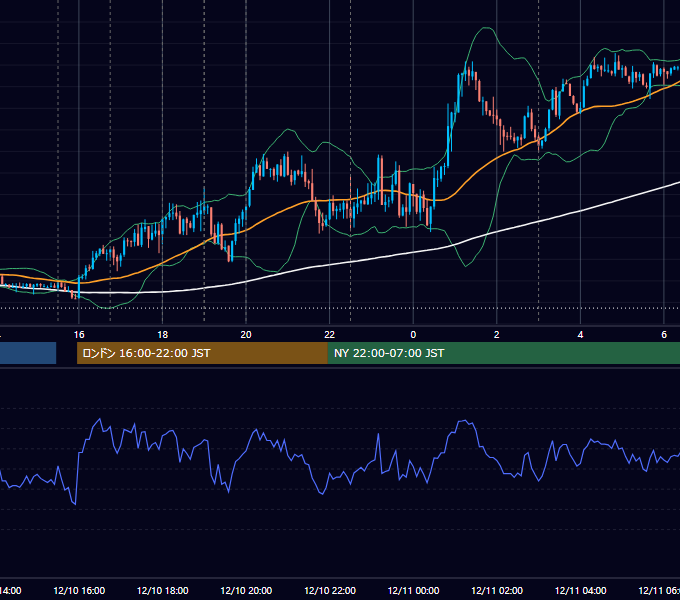Click the 12/10 22:00 date label
This screenshot has height=600, width=680.
pos(330,590)
